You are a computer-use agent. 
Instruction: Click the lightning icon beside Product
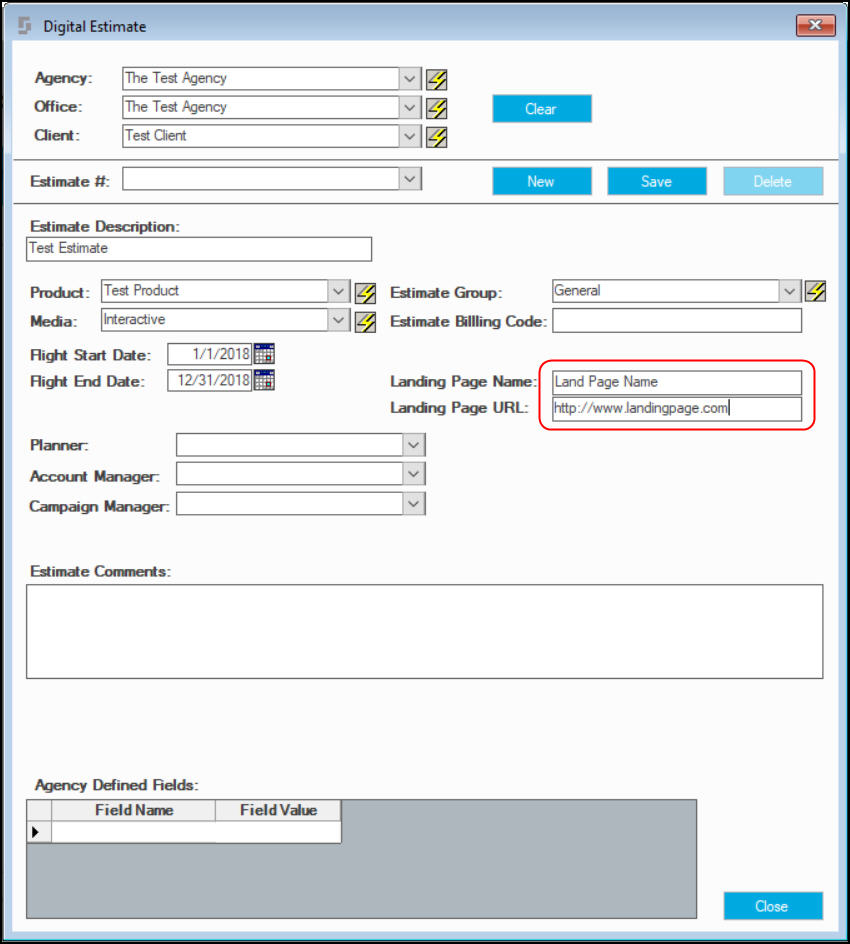365,293
